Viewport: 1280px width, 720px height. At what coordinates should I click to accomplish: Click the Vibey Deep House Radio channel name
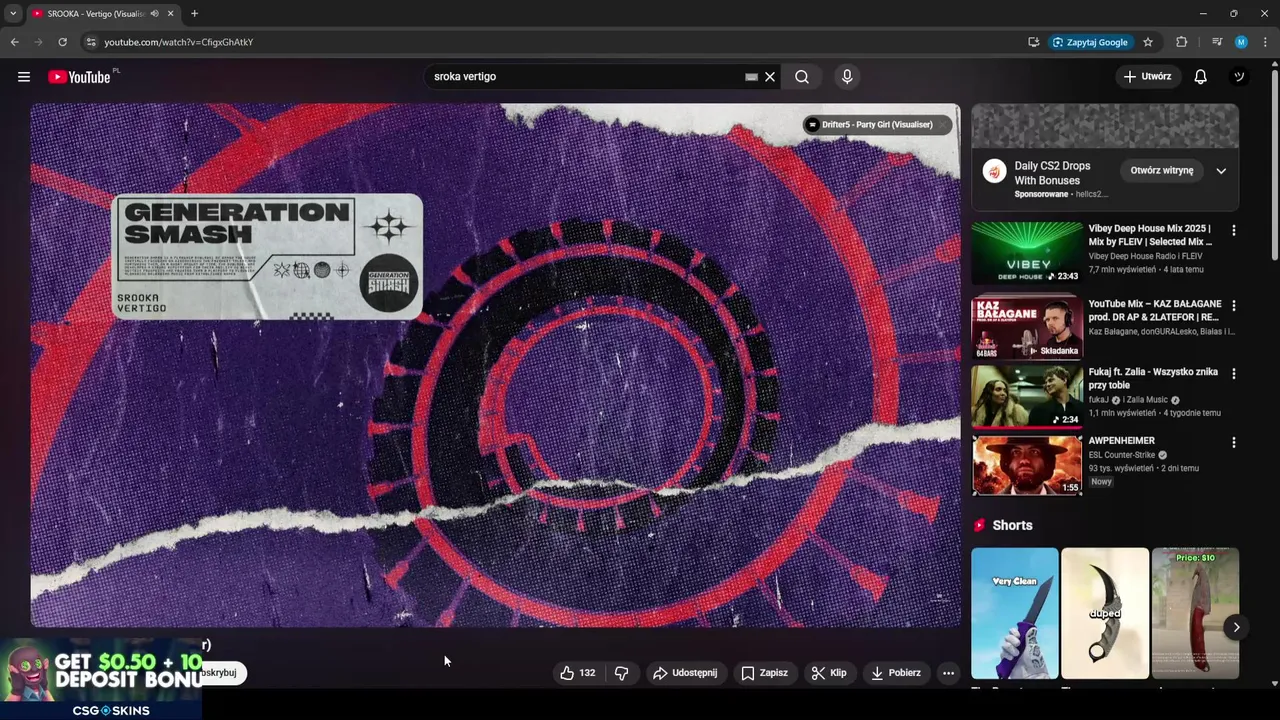coord(1145,256)
